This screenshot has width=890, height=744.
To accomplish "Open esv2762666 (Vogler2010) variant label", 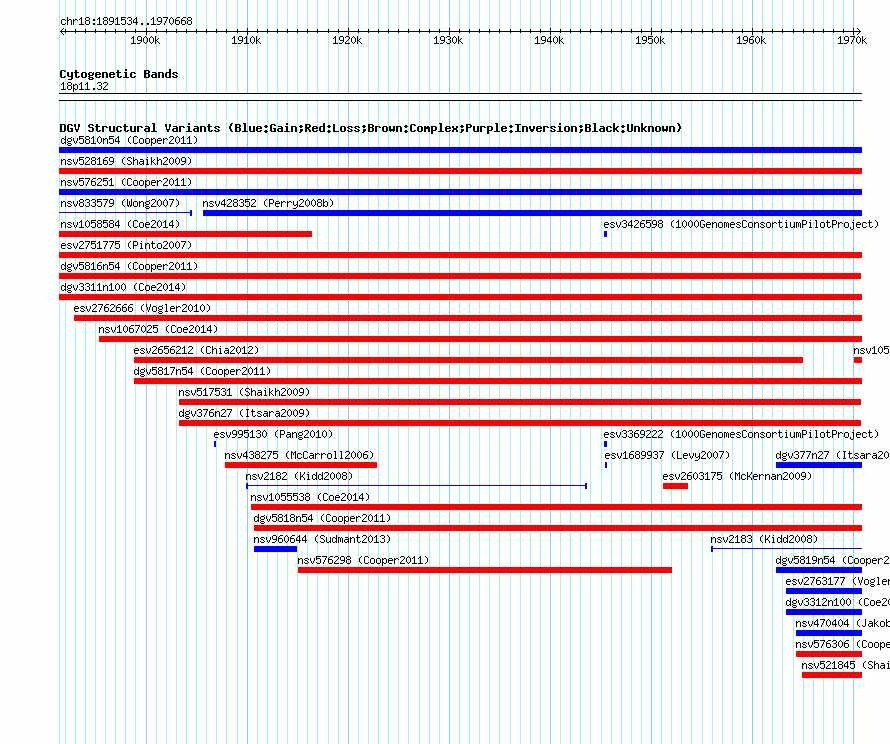I will 142,308.
